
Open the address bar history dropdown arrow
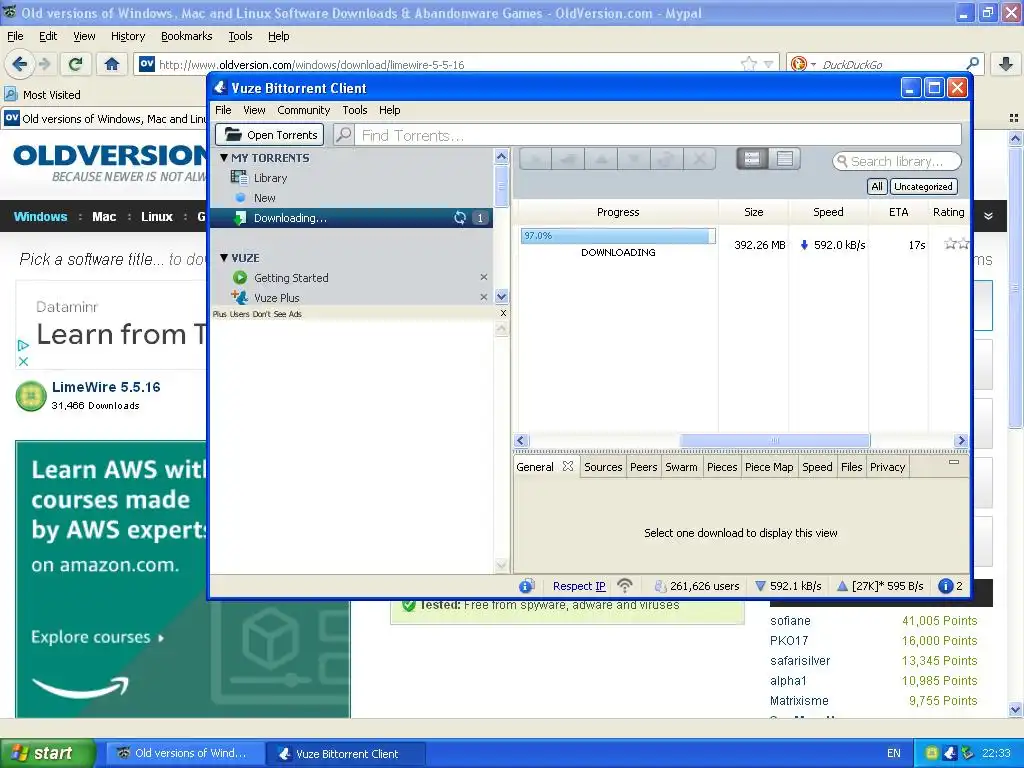click(x=769, y=65)
